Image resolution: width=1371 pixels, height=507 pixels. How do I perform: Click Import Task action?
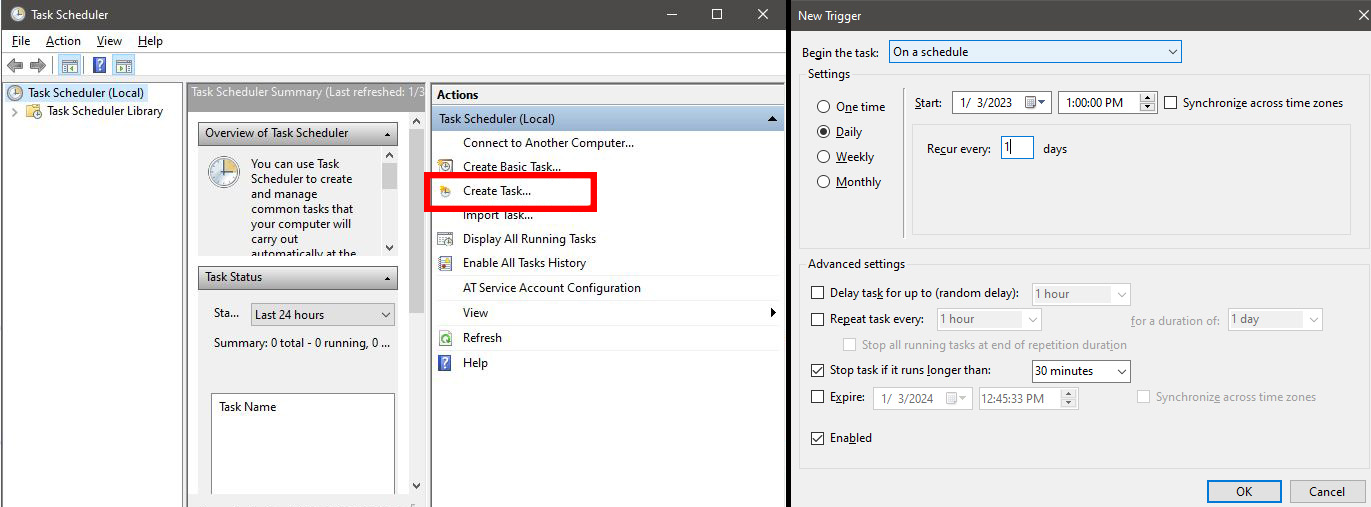tap(498, 215)
